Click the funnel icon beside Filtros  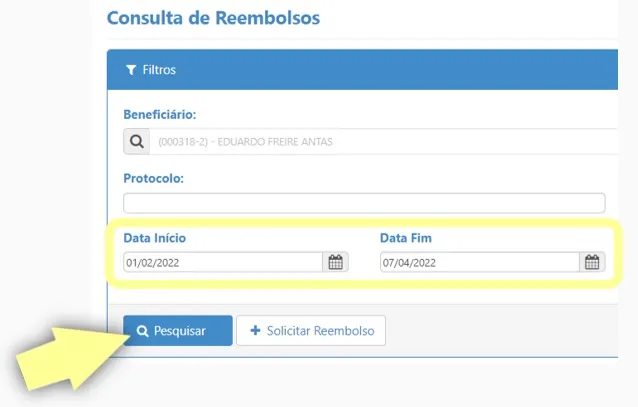pyautogui.click(x=131, y=70)
